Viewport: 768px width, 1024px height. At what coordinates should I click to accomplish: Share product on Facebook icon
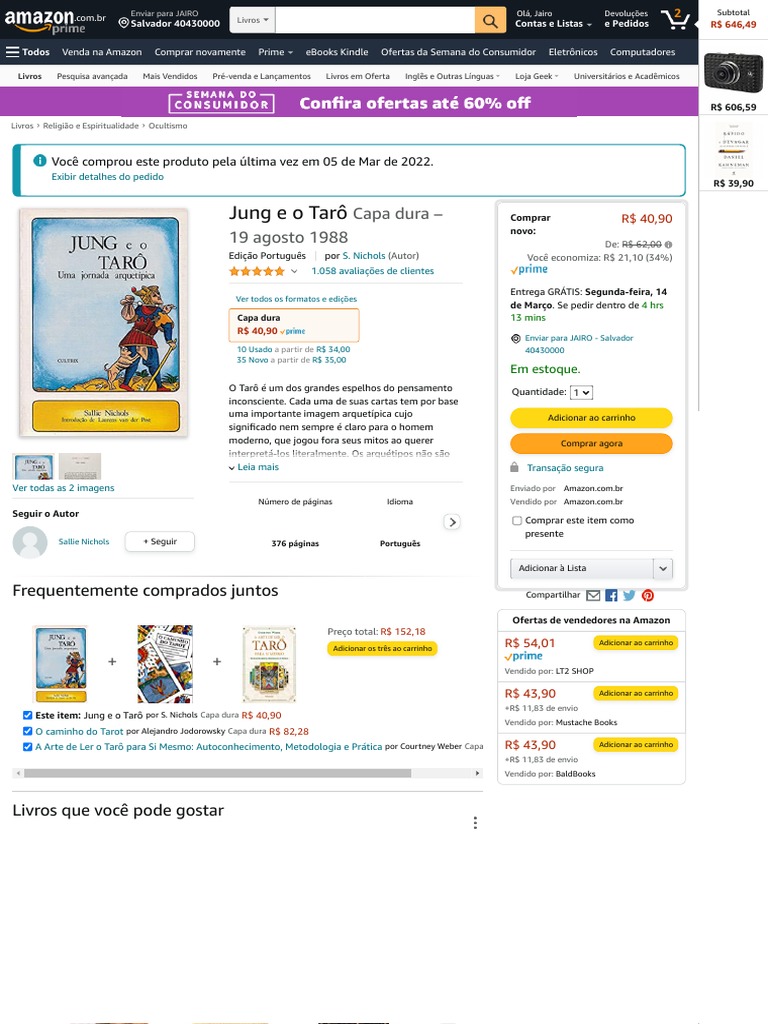point(611,595)
